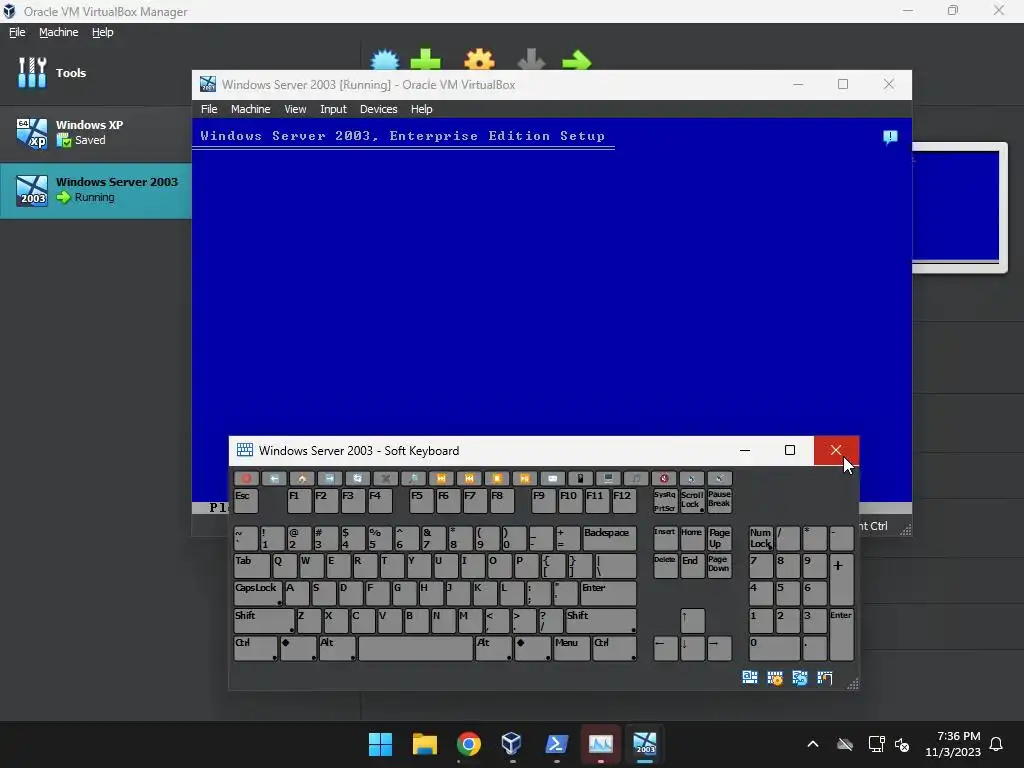Screen dimensions: 1024x768
Task: Click the red circle multimedia key
Action: [x=246, y=479]
